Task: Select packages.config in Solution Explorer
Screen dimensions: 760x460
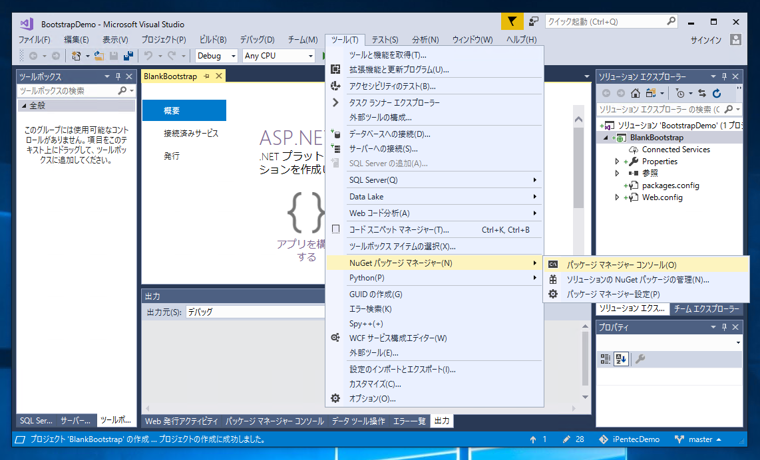Action: coord(670,185)
